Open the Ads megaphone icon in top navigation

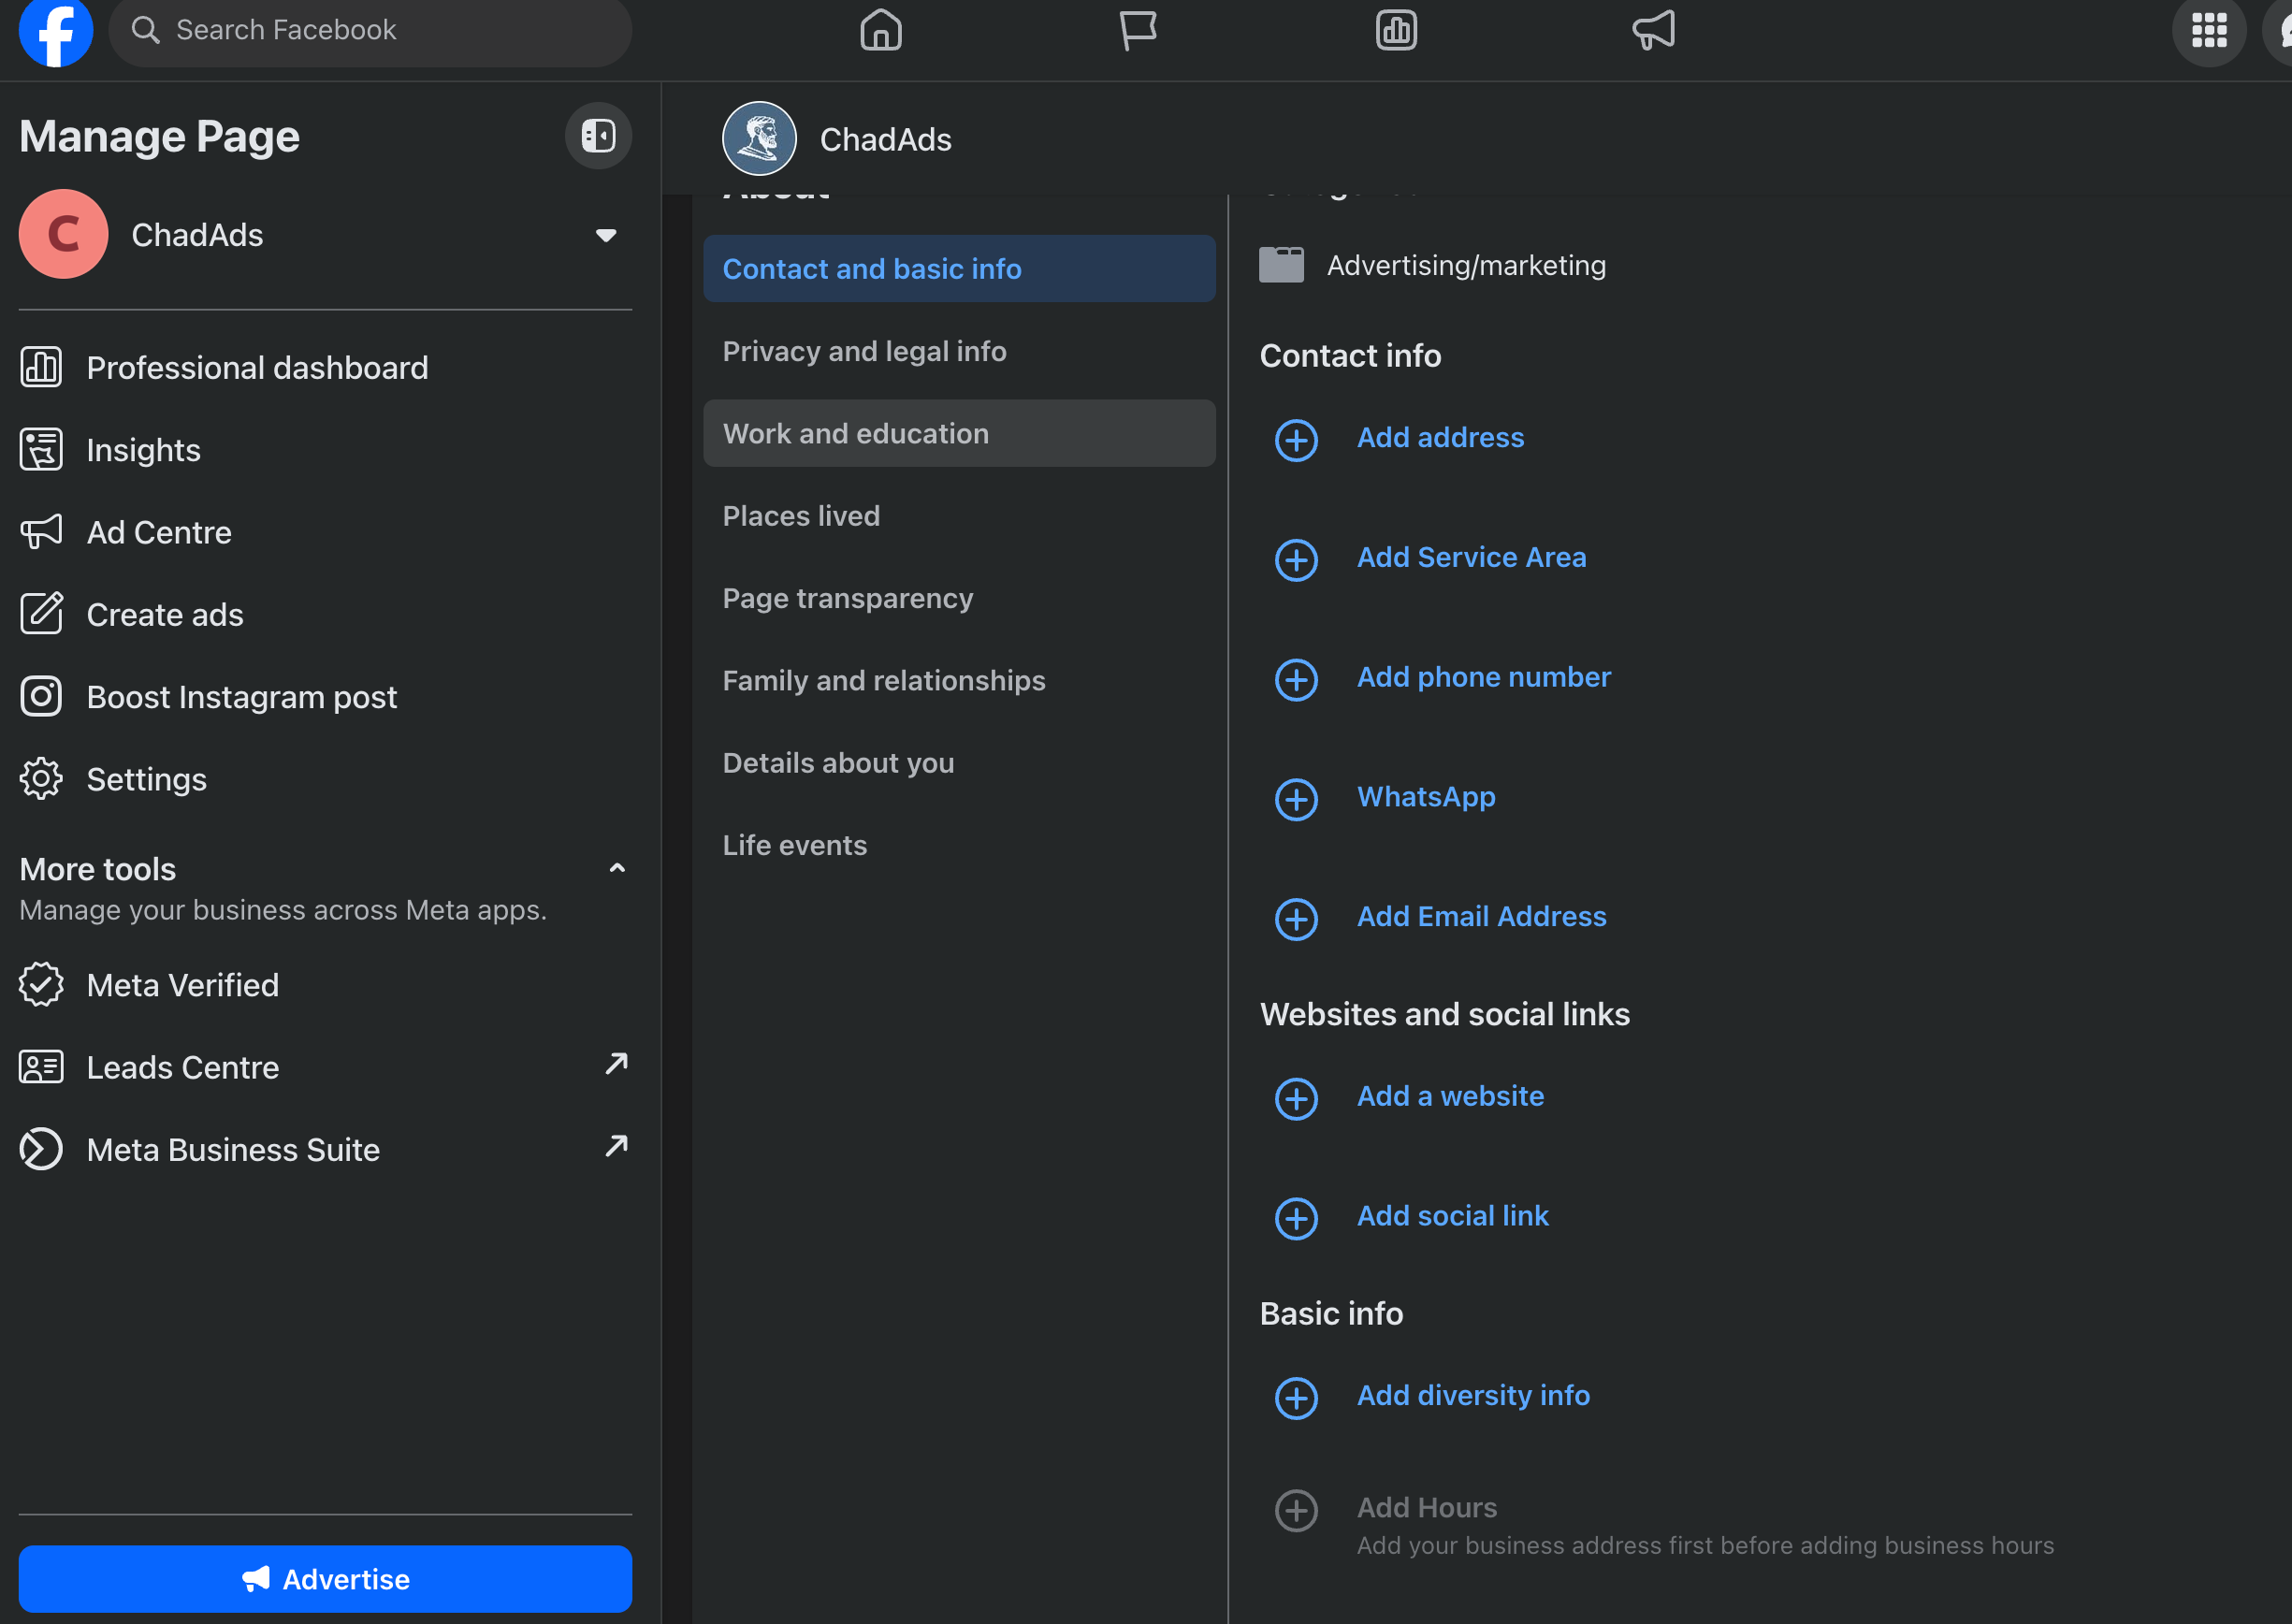point(1652,30)
